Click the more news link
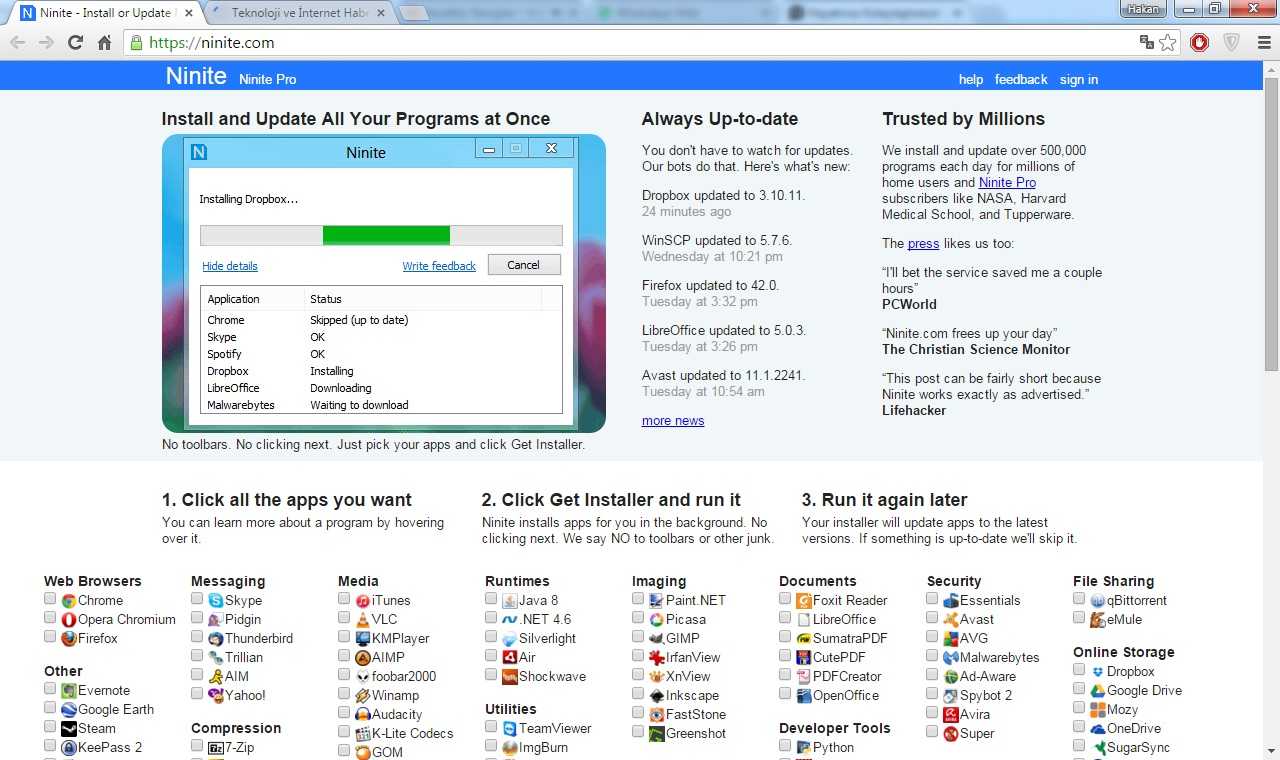The image size is (1280, 760). [673, 421]
